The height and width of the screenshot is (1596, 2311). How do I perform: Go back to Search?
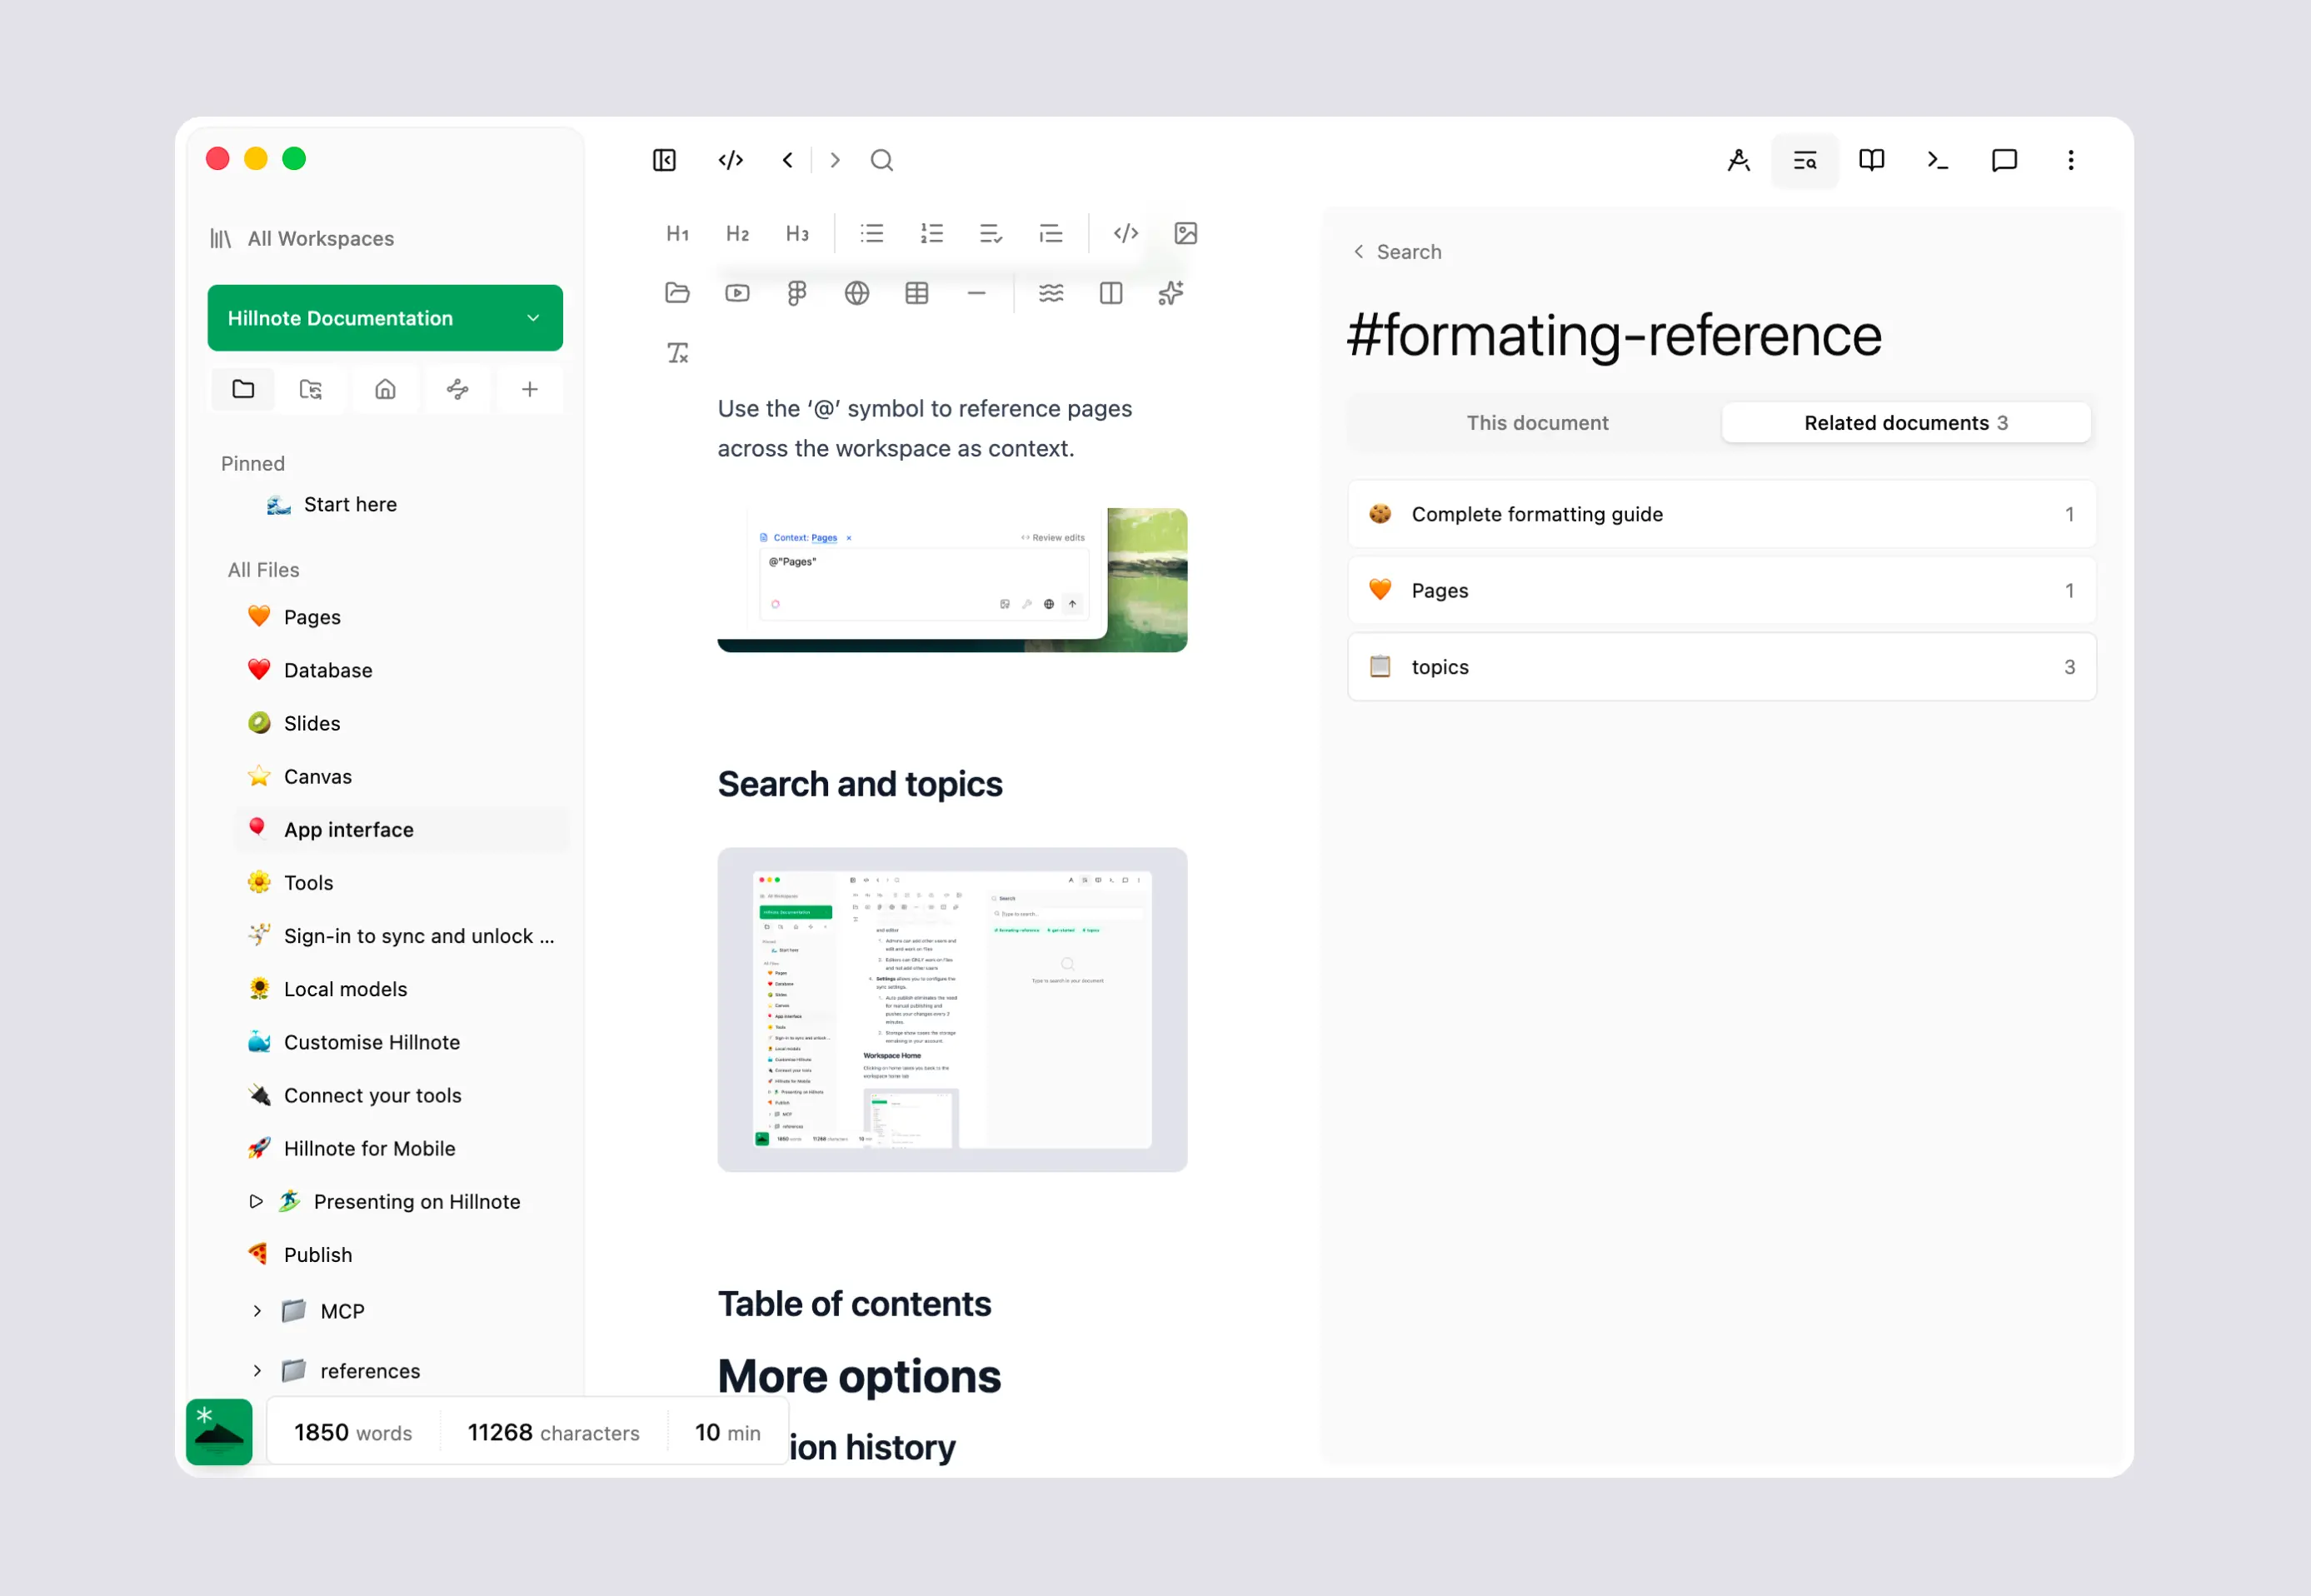[1397, 252]
